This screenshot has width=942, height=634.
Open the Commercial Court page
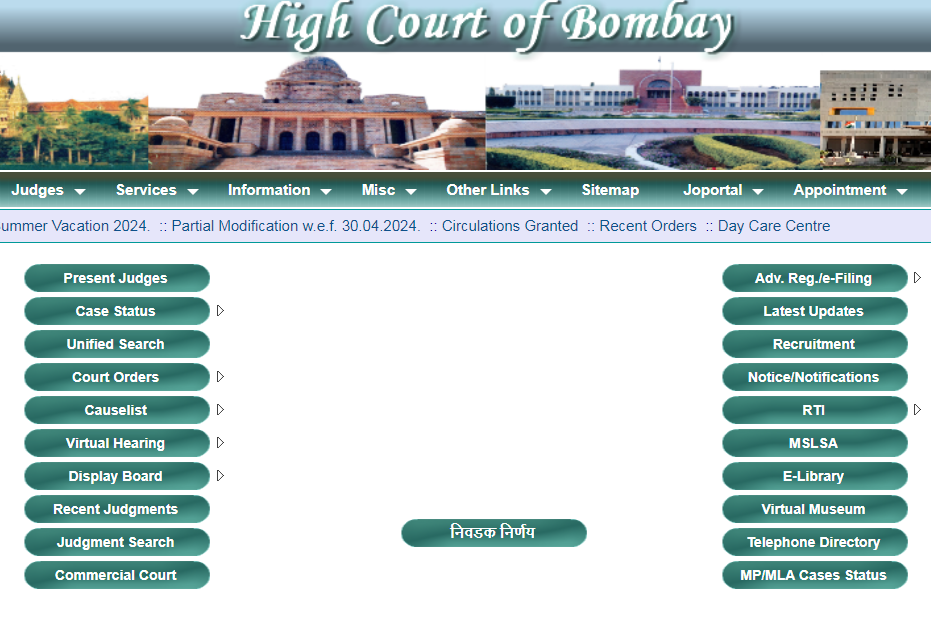coord(117,576)
